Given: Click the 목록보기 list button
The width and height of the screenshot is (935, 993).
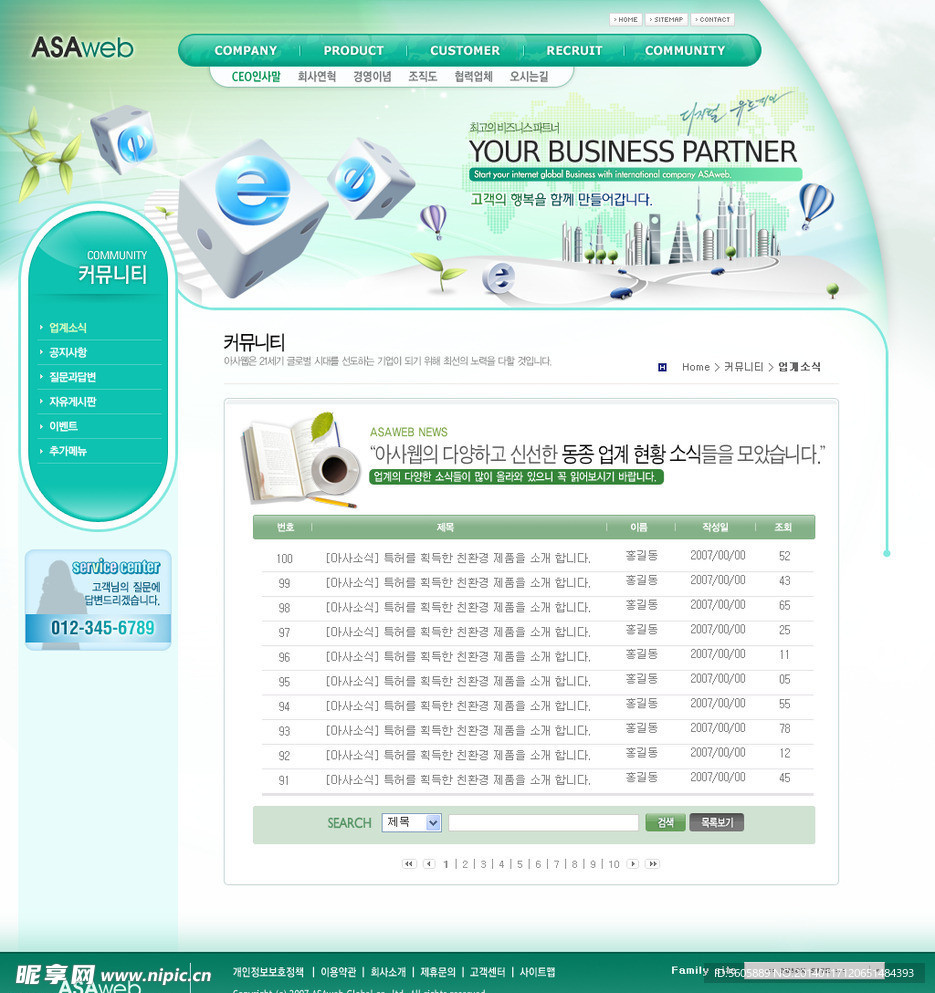Looking at the screenshot, I should [x=716, y=823].
